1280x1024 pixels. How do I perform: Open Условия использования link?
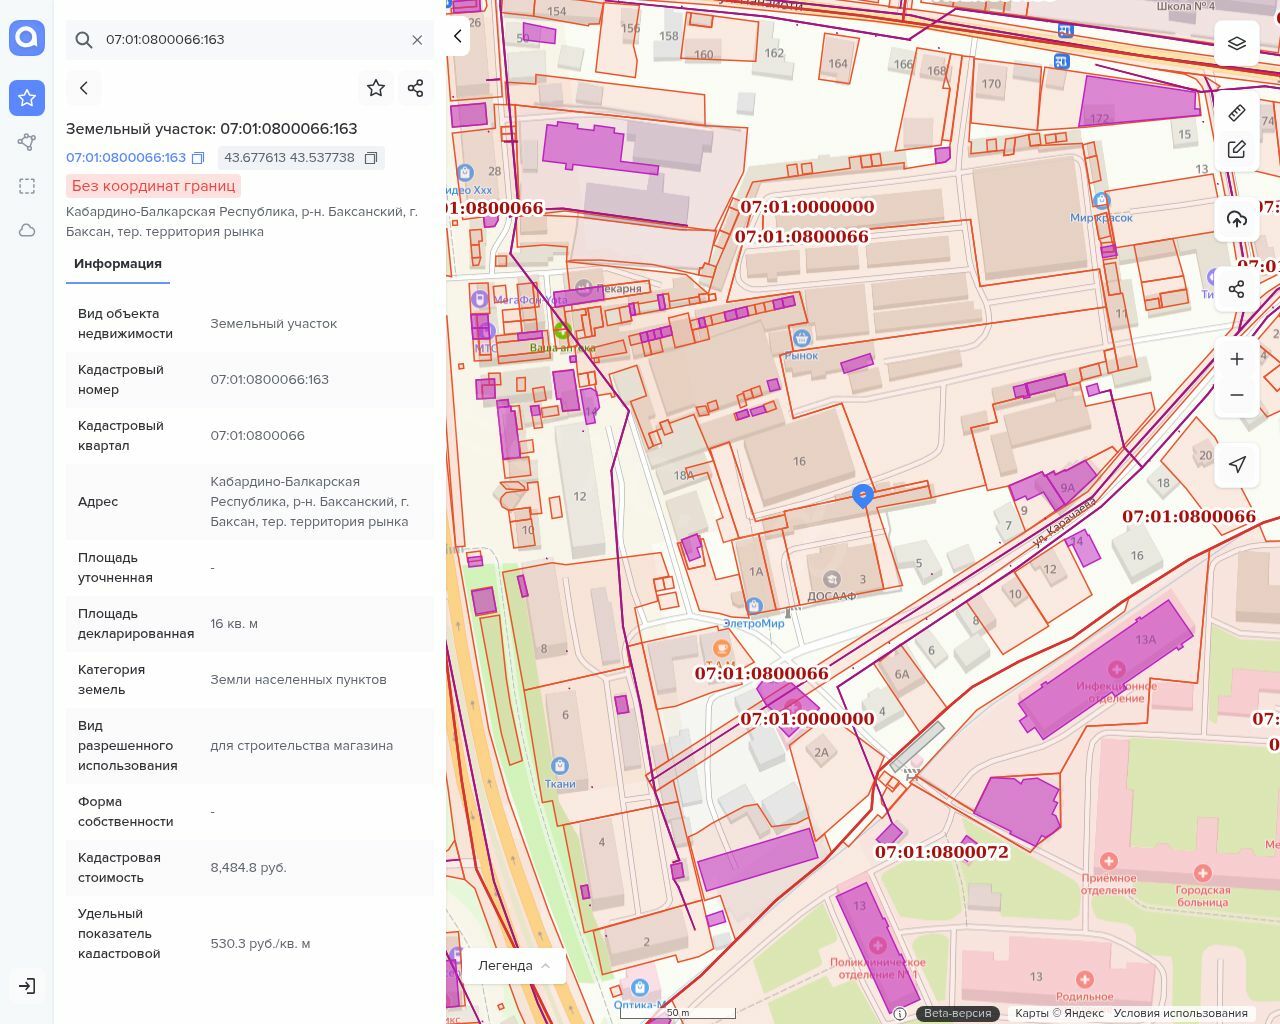[x=1180, y=1013]
